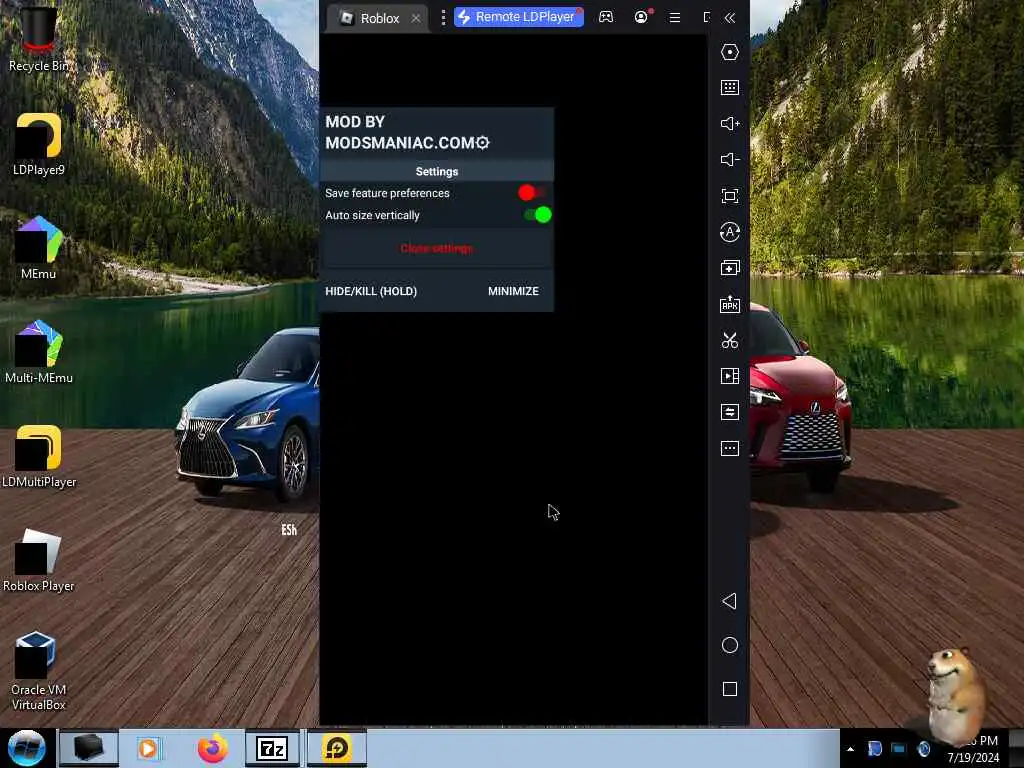The image size is (1024, 768).
Task: Toggle the LDPlayer fullscreen icon
Action: [729, 196]
